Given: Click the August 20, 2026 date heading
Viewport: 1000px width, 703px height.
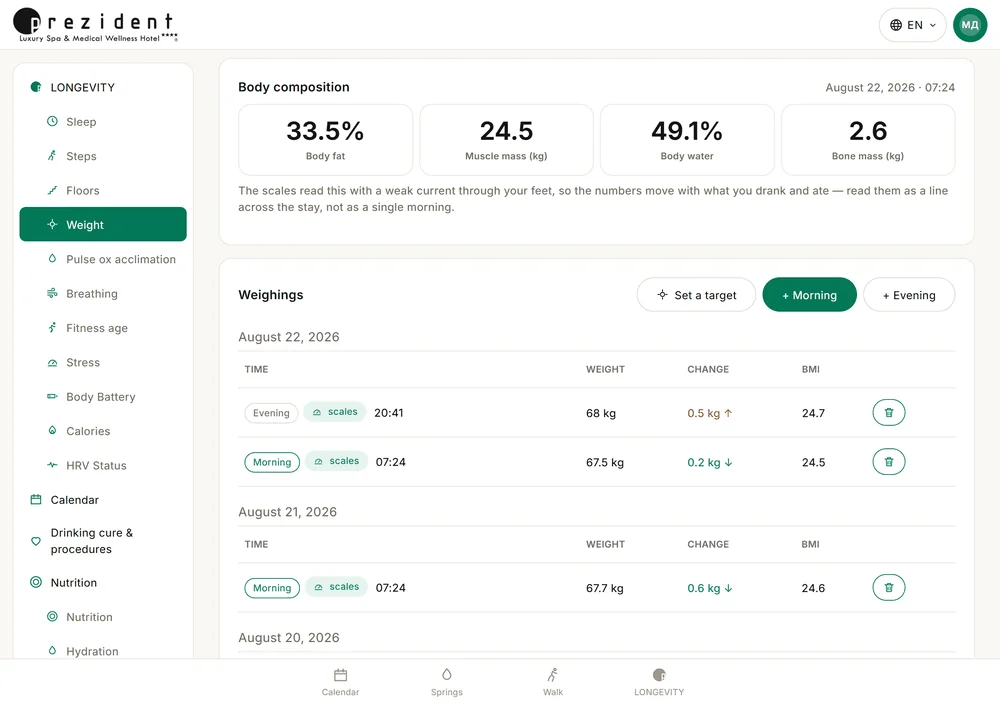Looking at the screenshot, I should (x=289, y=637).
